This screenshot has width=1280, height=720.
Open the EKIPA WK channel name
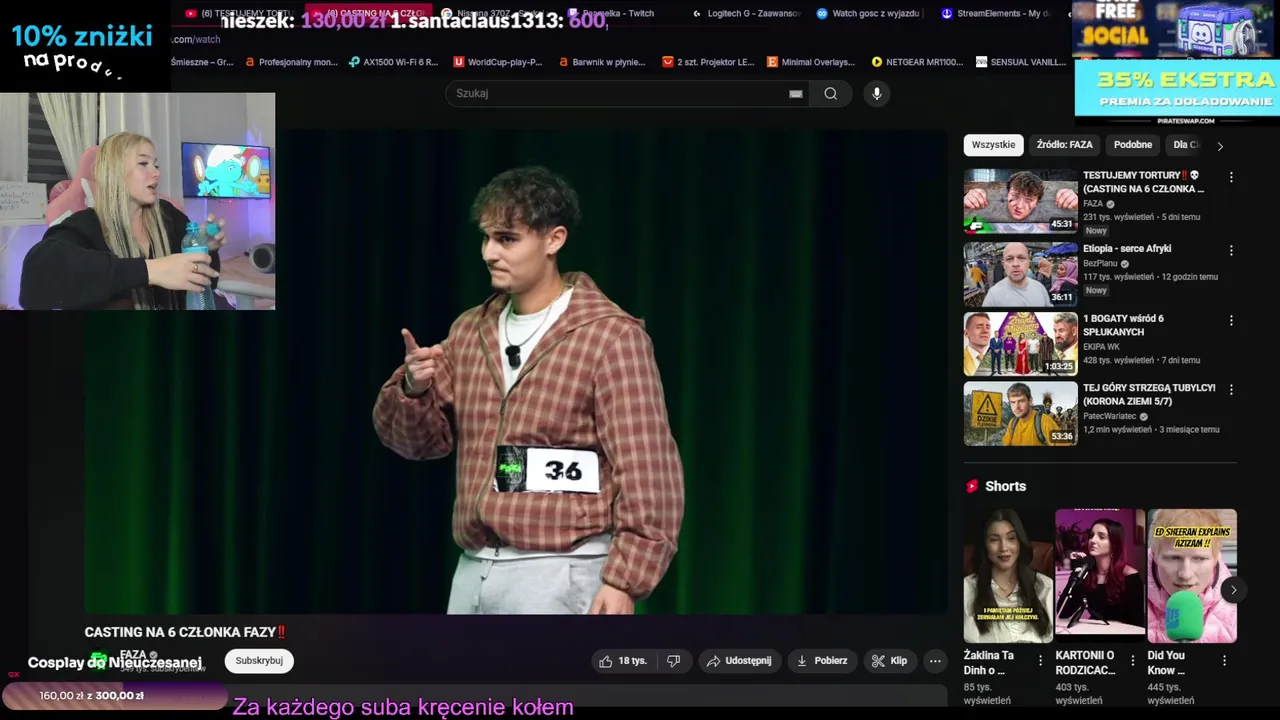pos(1101,347)
